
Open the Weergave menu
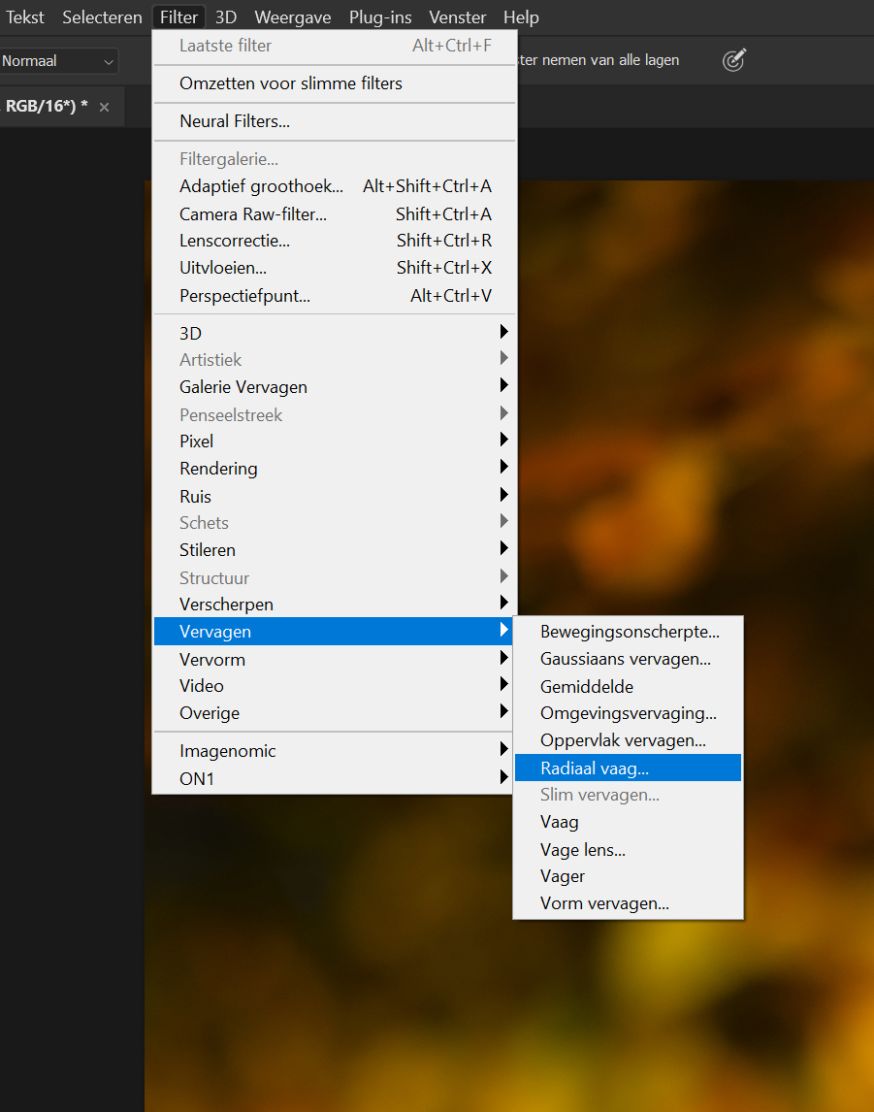tap(292, 17)
